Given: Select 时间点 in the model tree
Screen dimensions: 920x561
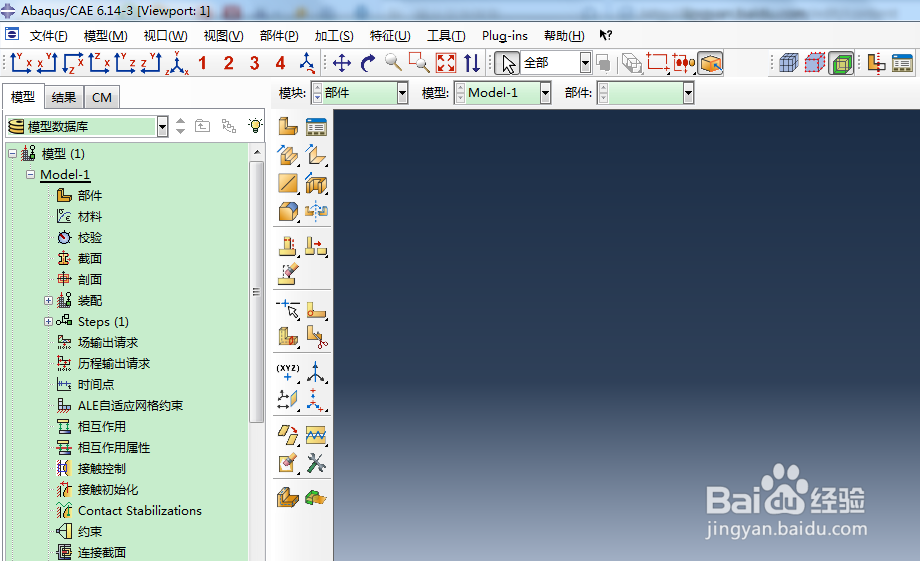Looking at the screenshot, I should [x=96, y=384].
